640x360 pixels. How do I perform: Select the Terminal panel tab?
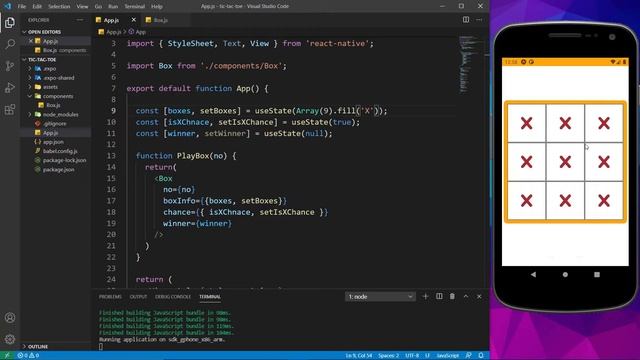pyautogui.click(x=210, y=297)
